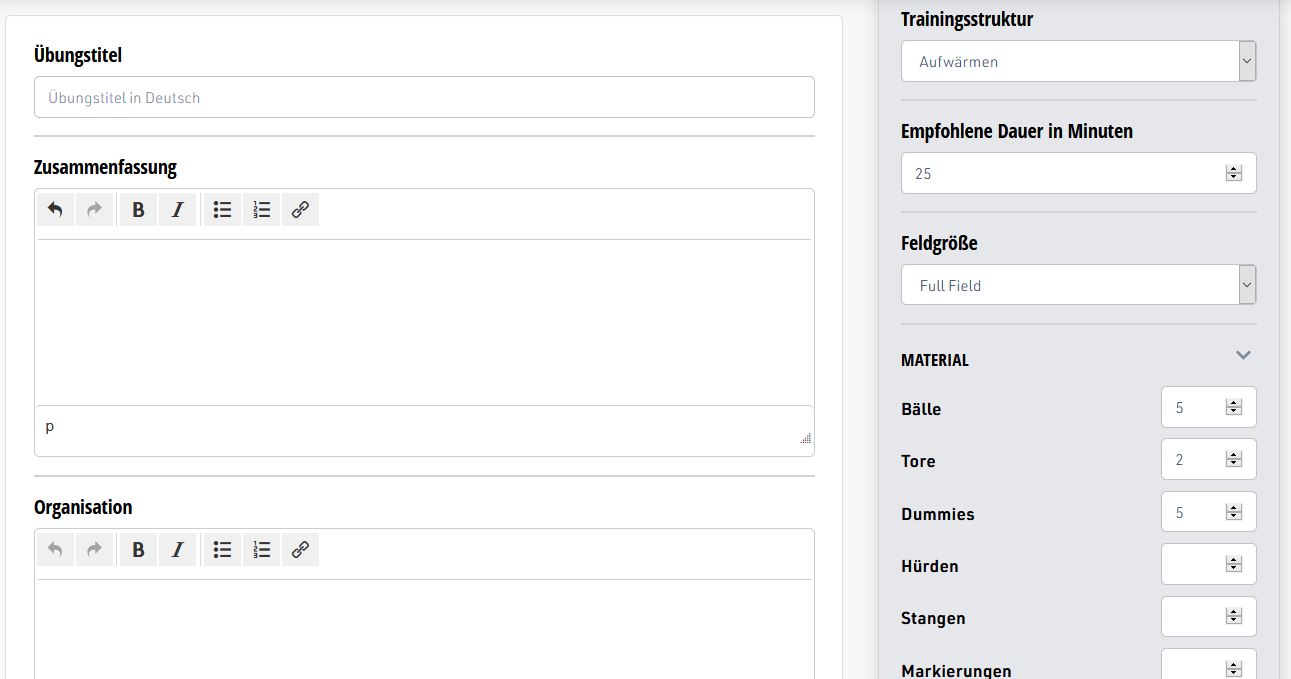
Task: Insert link in Zusammenfassung editor
Action: pyautogui.click(x=301, y=210)
